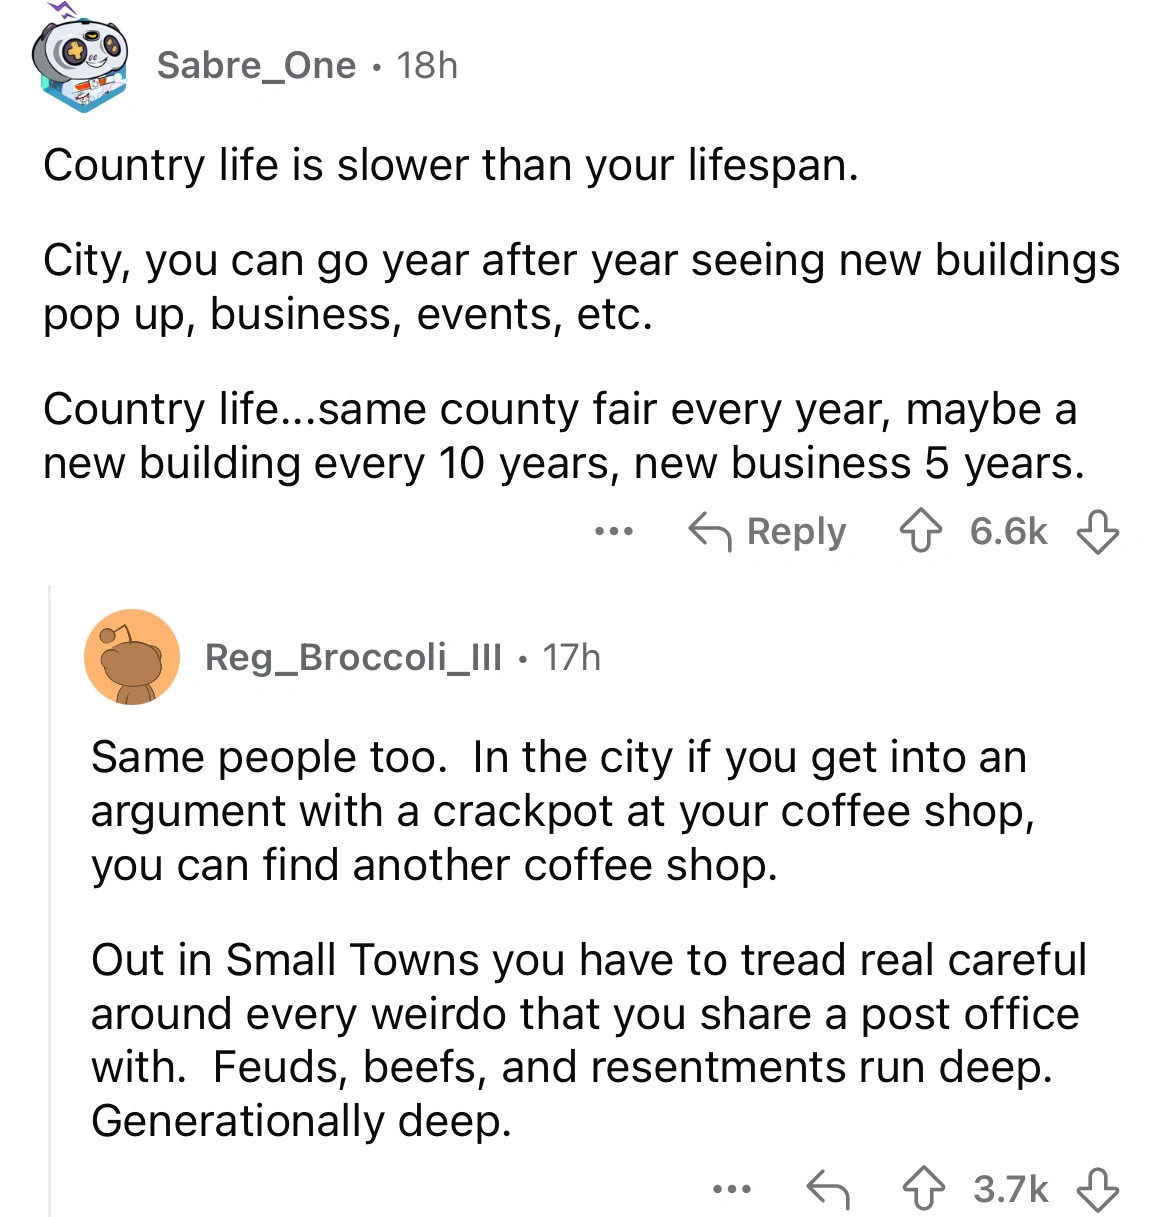Tap the "Out in Small Towns" paragraph
The image size is (1170, 1217).
pos(588,1040)
